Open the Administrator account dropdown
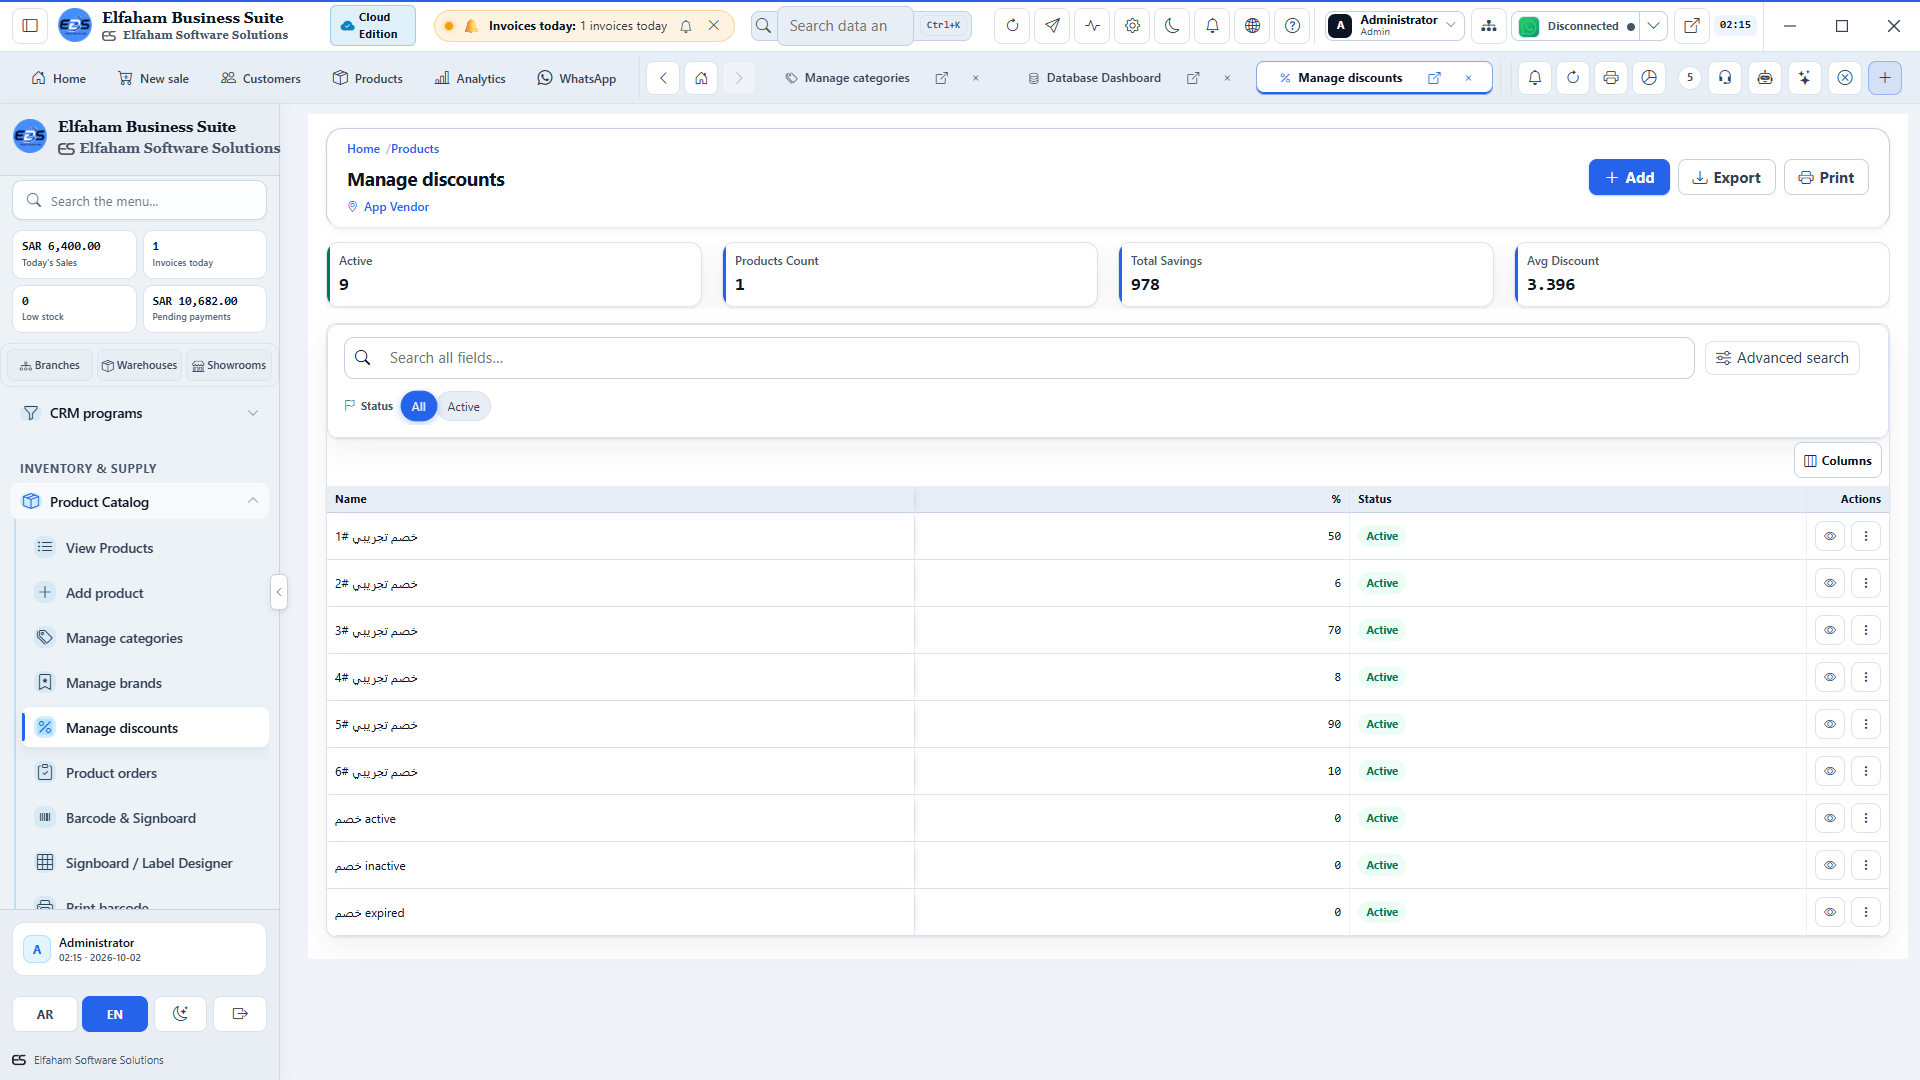The height and width of the screenshot is (1080, 1920). 1395,26
